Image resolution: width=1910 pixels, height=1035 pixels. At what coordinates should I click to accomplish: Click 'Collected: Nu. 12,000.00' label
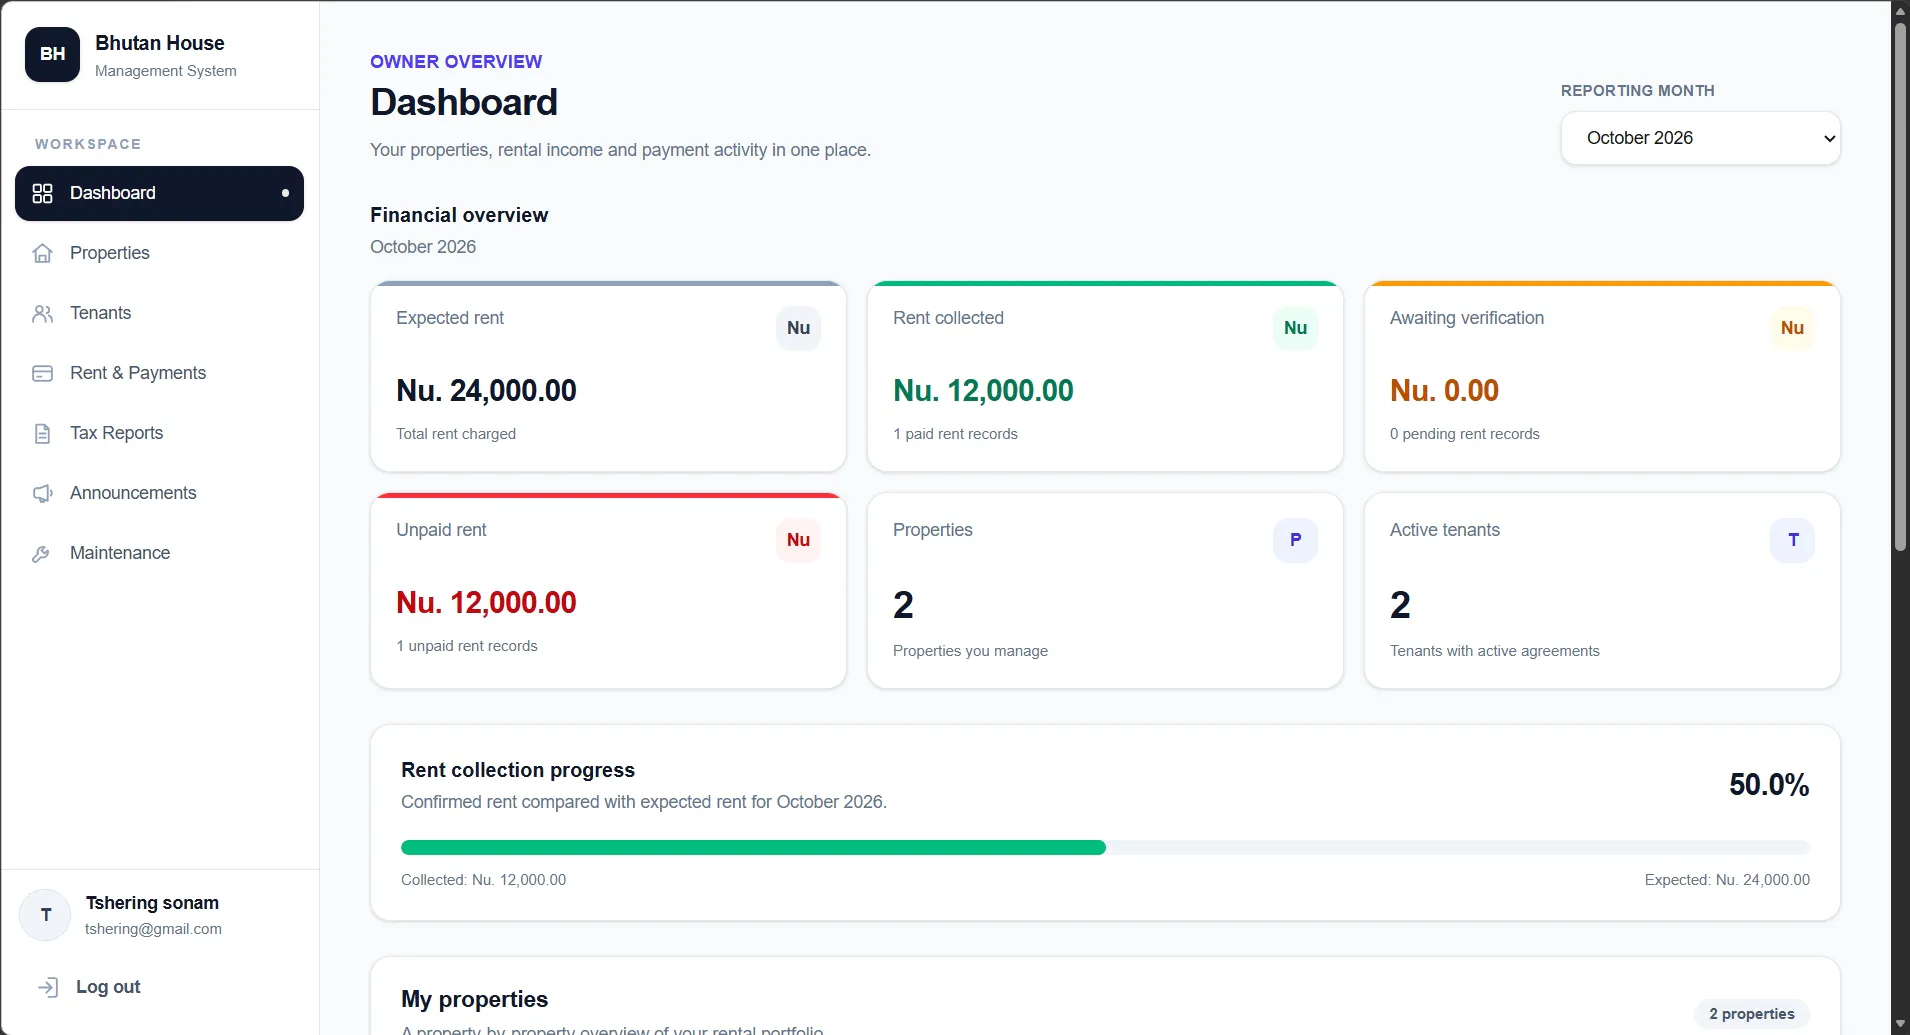[483, 880]
